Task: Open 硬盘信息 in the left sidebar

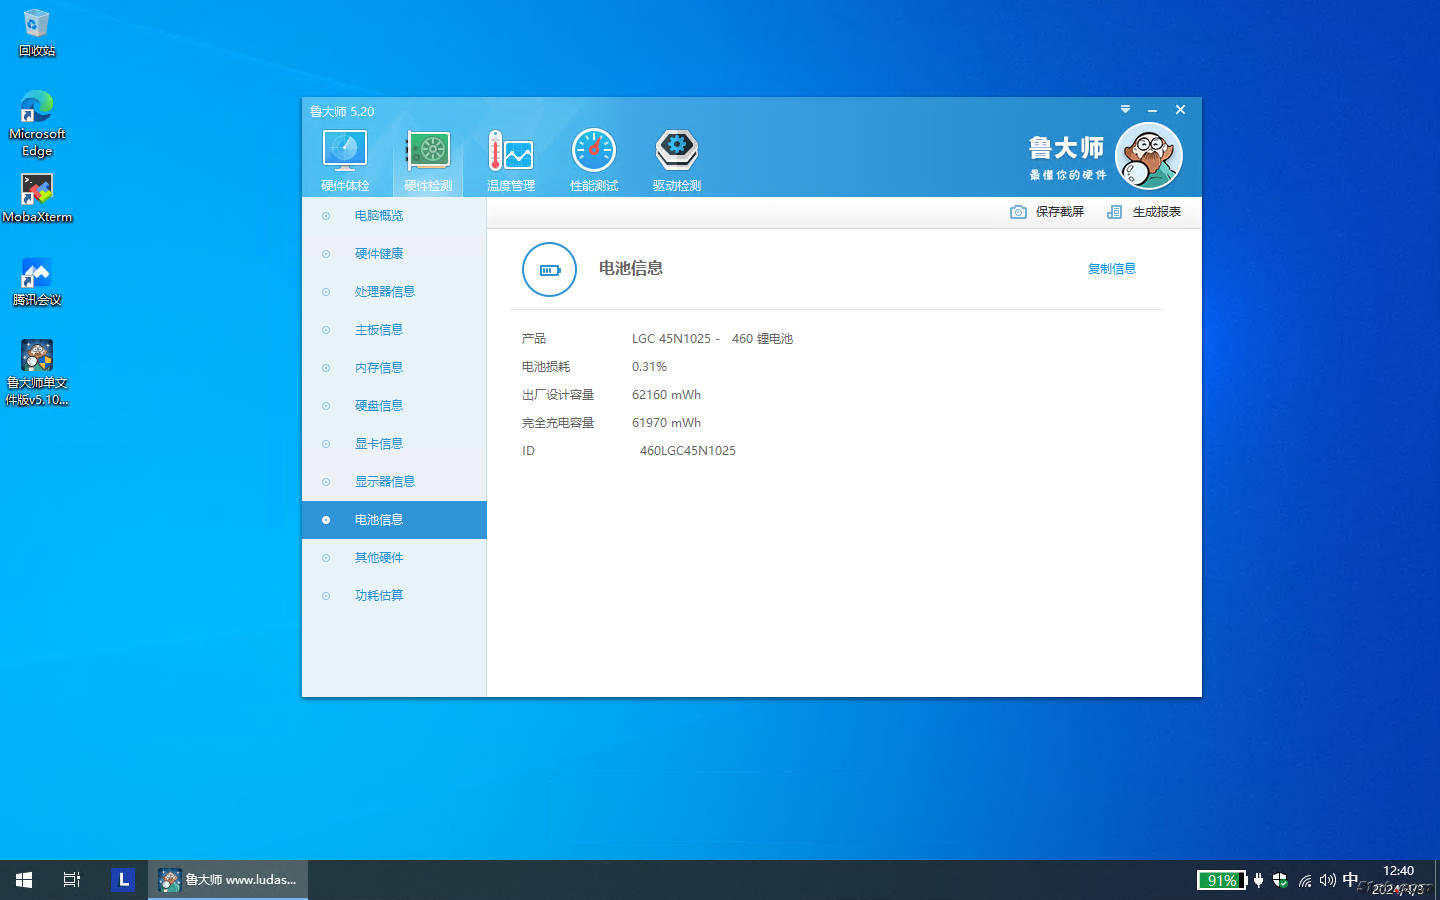Action: pyautogui.click(x=379, y=406)
